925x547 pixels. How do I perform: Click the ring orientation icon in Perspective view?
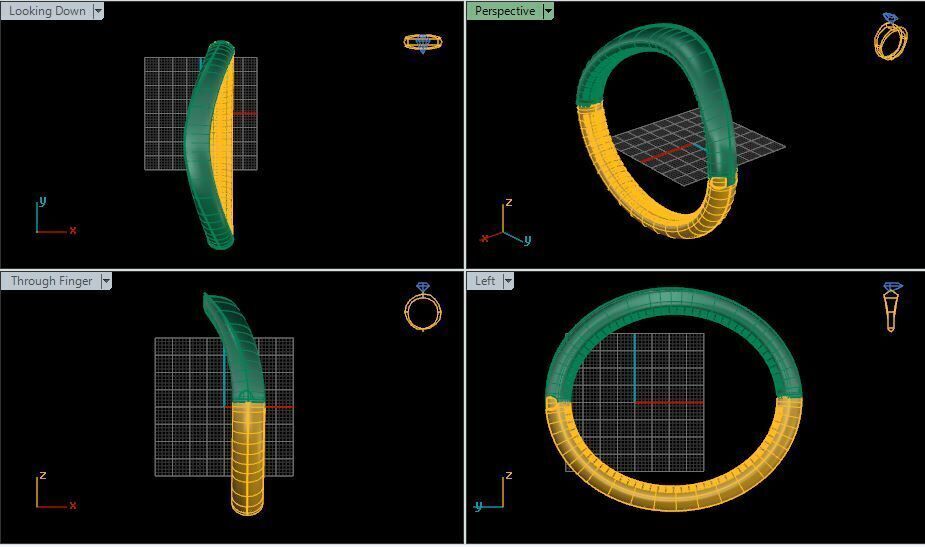pos(891,37)
